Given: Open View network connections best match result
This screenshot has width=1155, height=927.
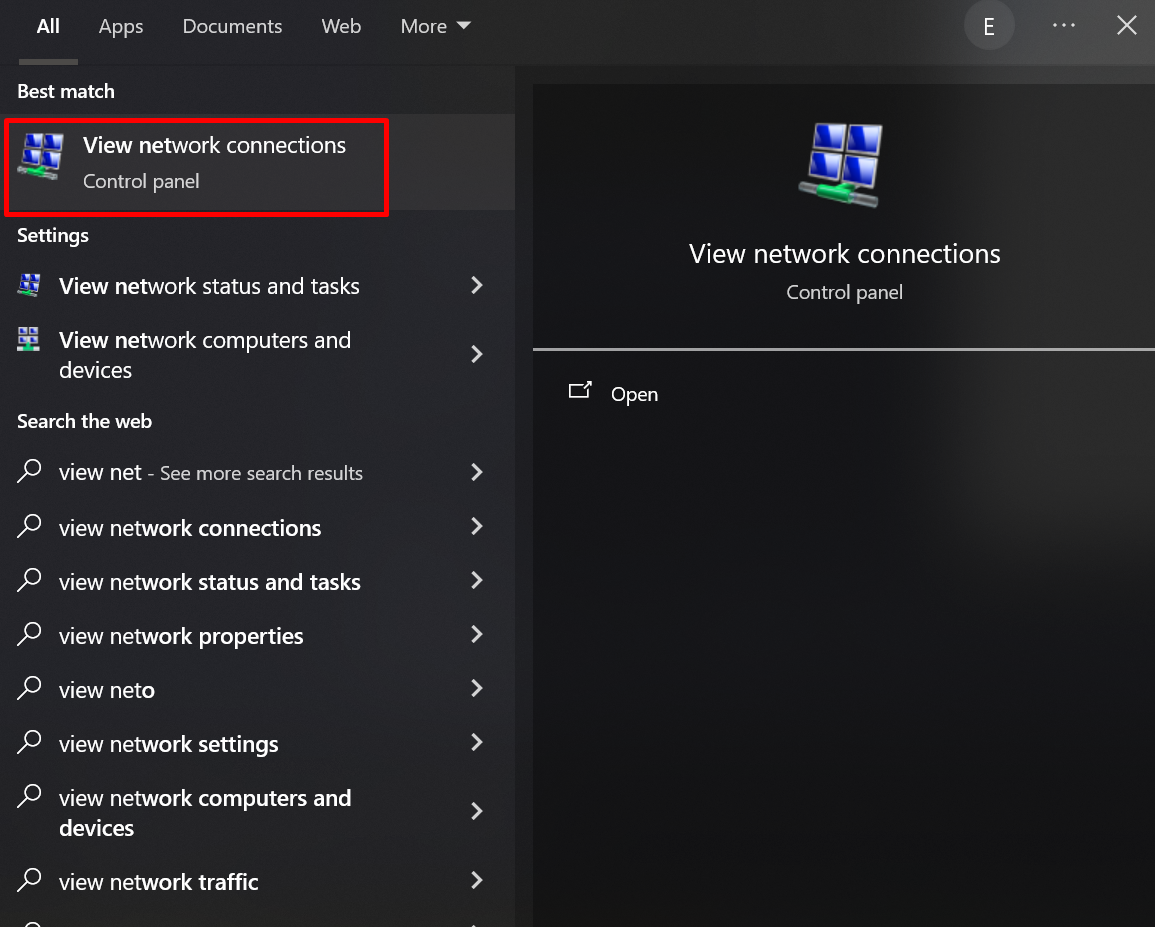Looking at the screenshot, I should (258, 163).
